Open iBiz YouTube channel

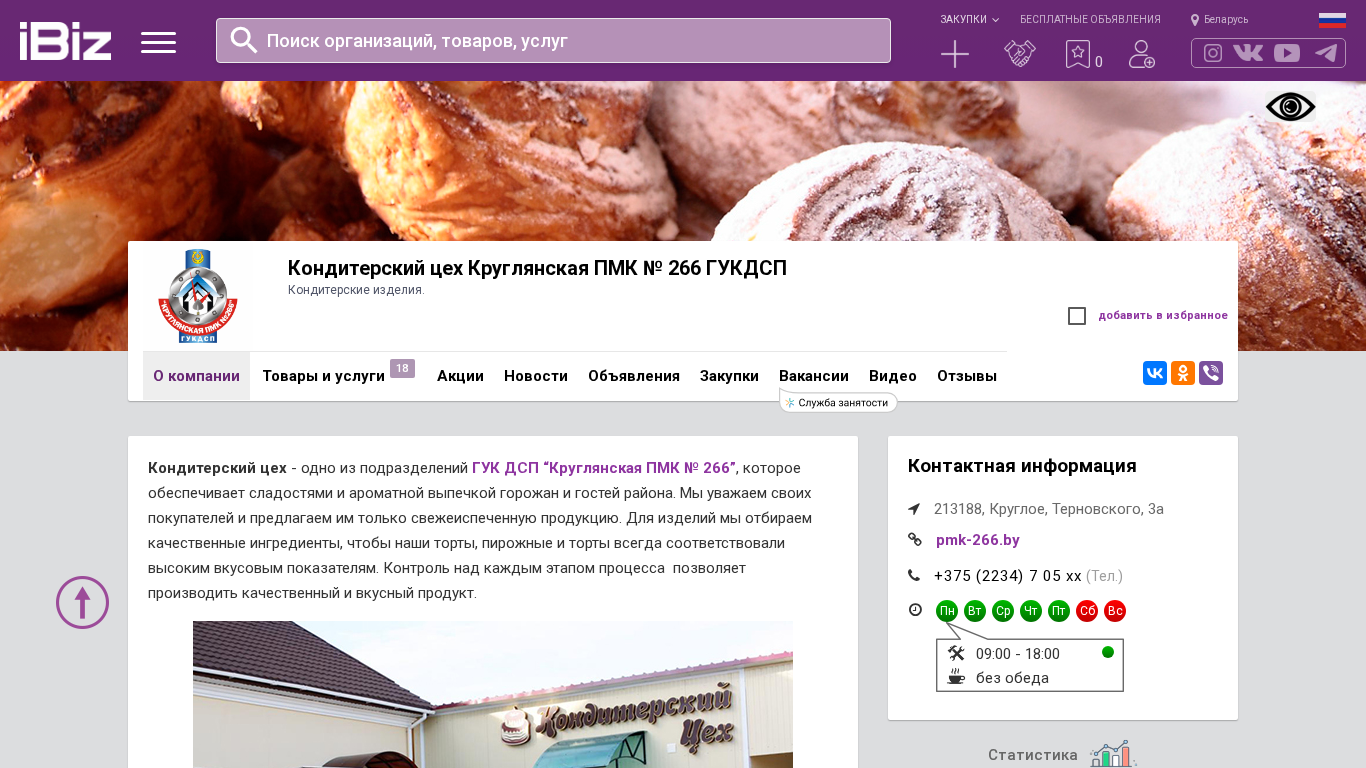tap(1287, 53)
